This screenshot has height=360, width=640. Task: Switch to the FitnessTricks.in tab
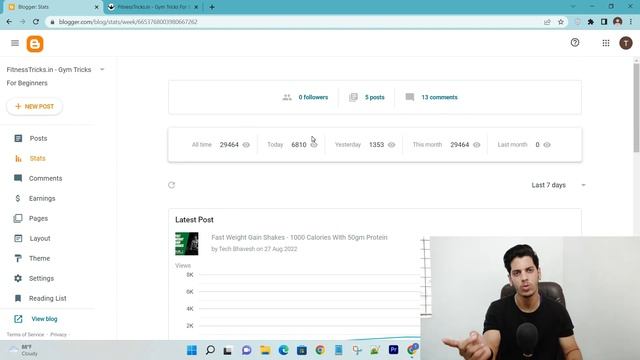pyautogui.click(x=153, y=7)
